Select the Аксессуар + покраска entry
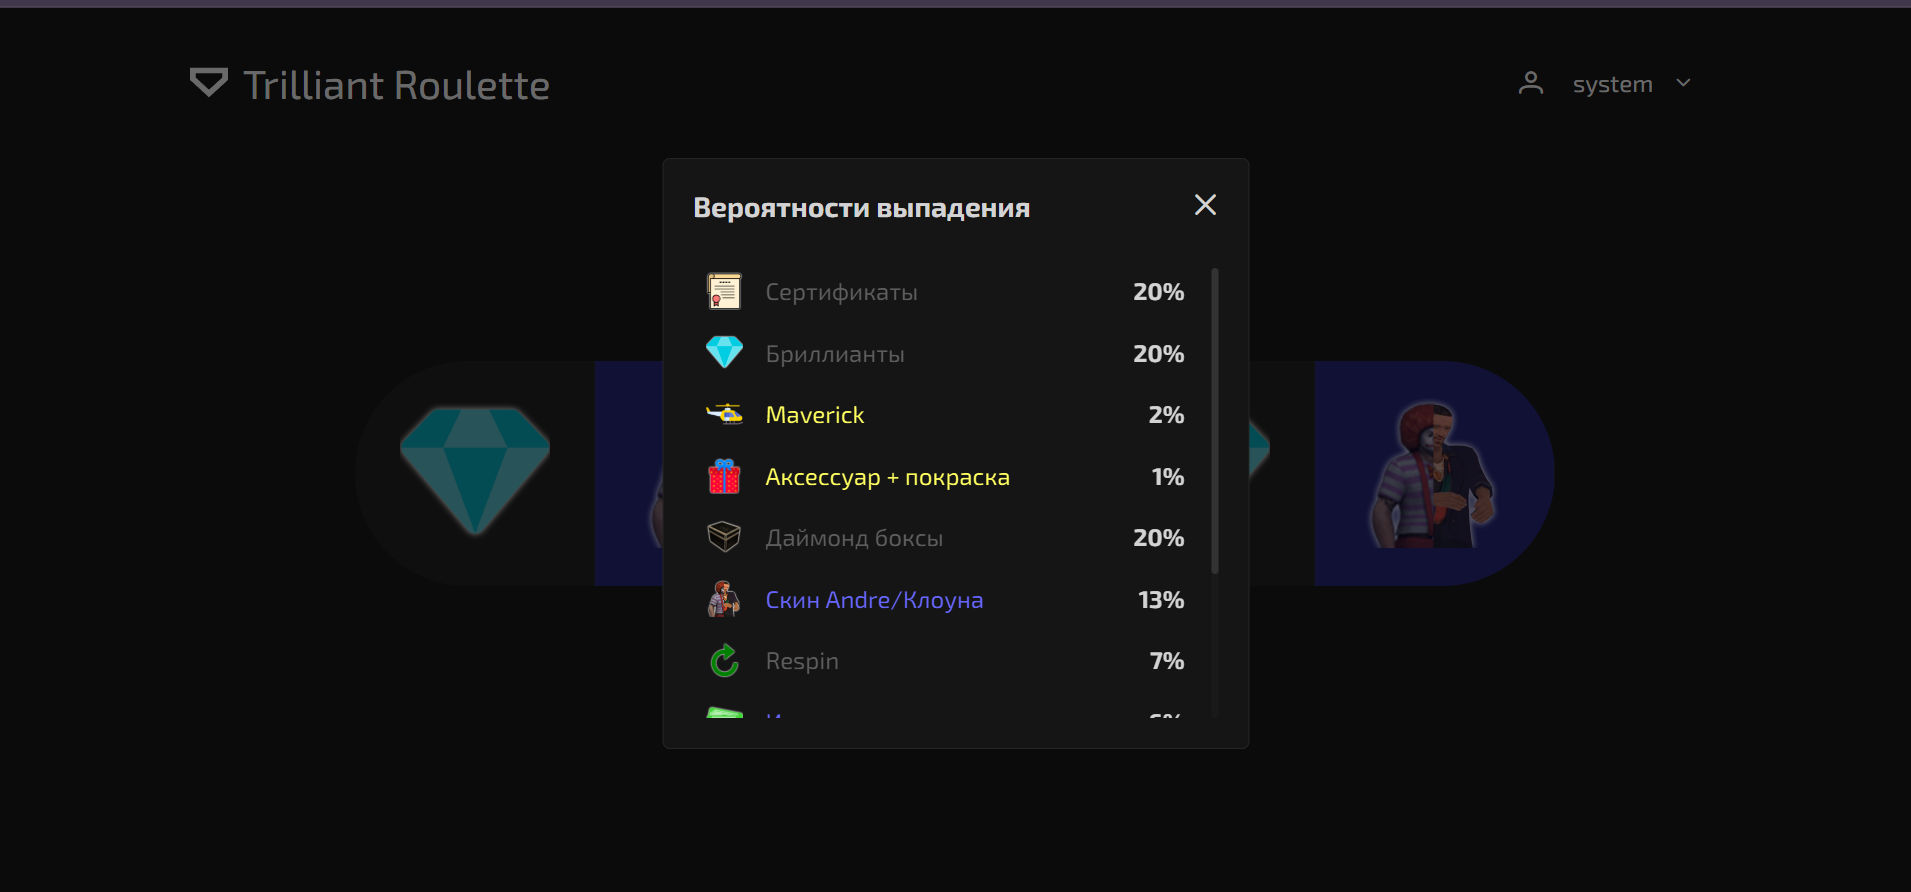1911x892 pixels. (887, 477)
